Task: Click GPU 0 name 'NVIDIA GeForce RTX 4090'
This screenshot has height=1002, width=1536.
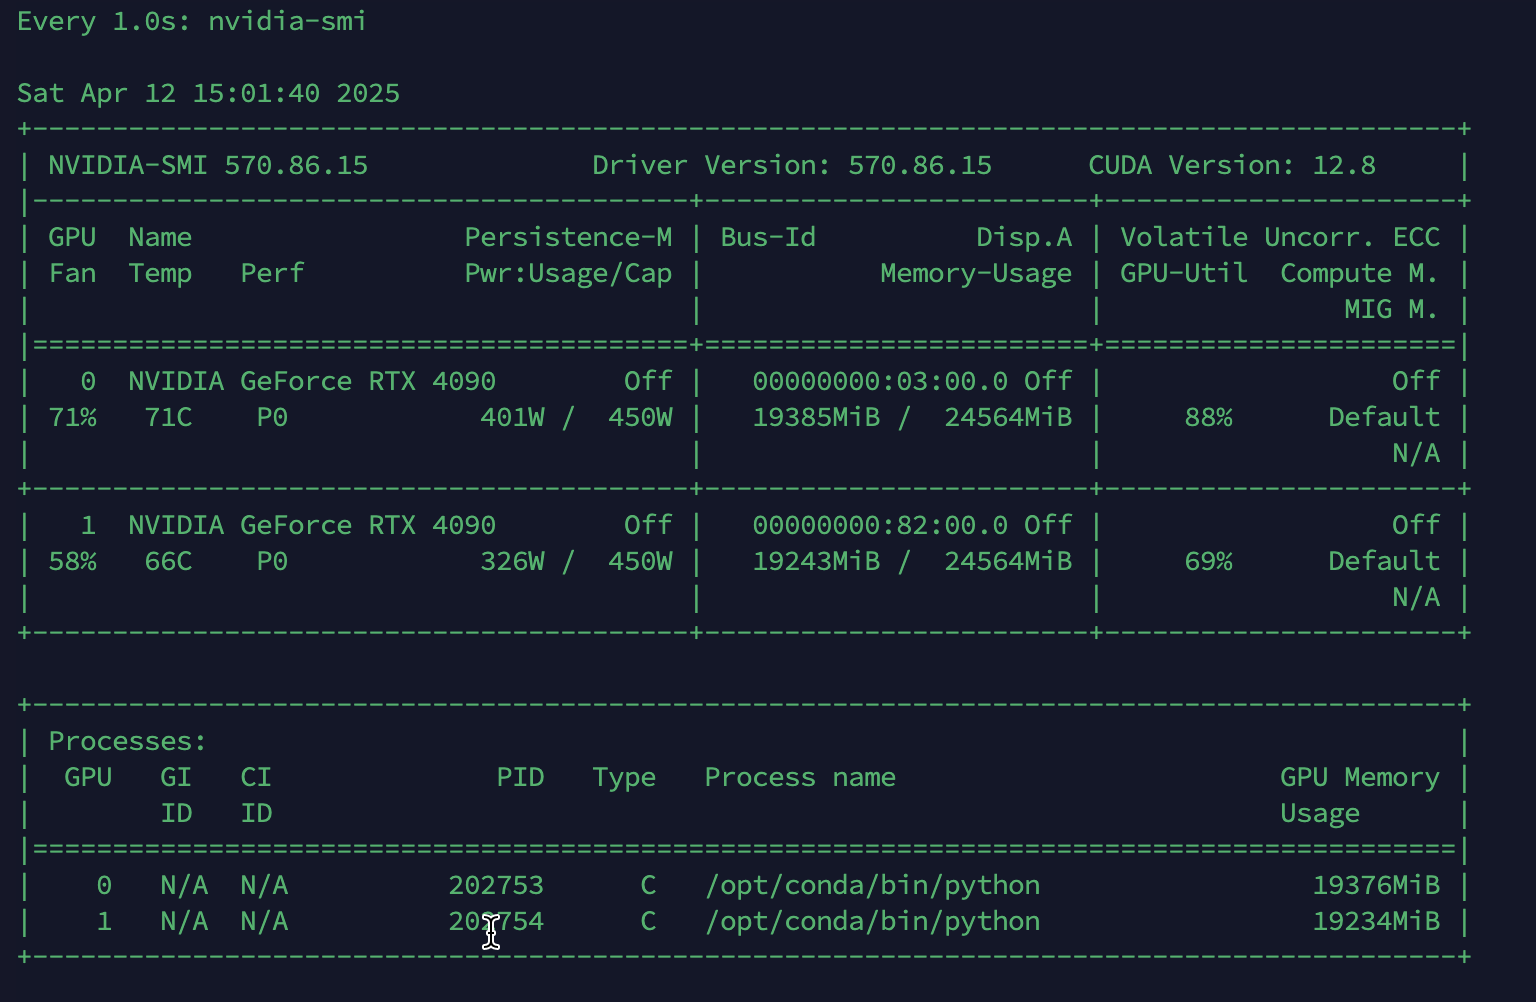Action: coord(312,381)
